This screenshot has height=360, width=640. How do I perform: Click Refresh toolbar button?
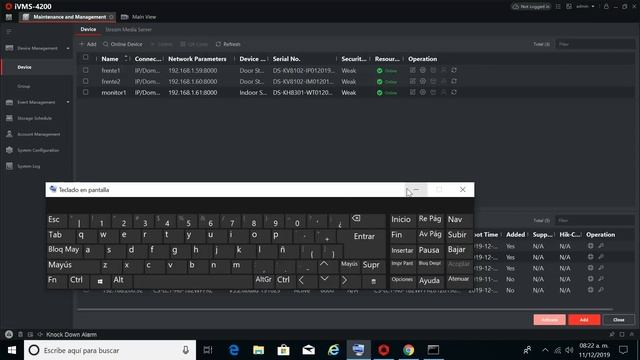pos(228,44)
